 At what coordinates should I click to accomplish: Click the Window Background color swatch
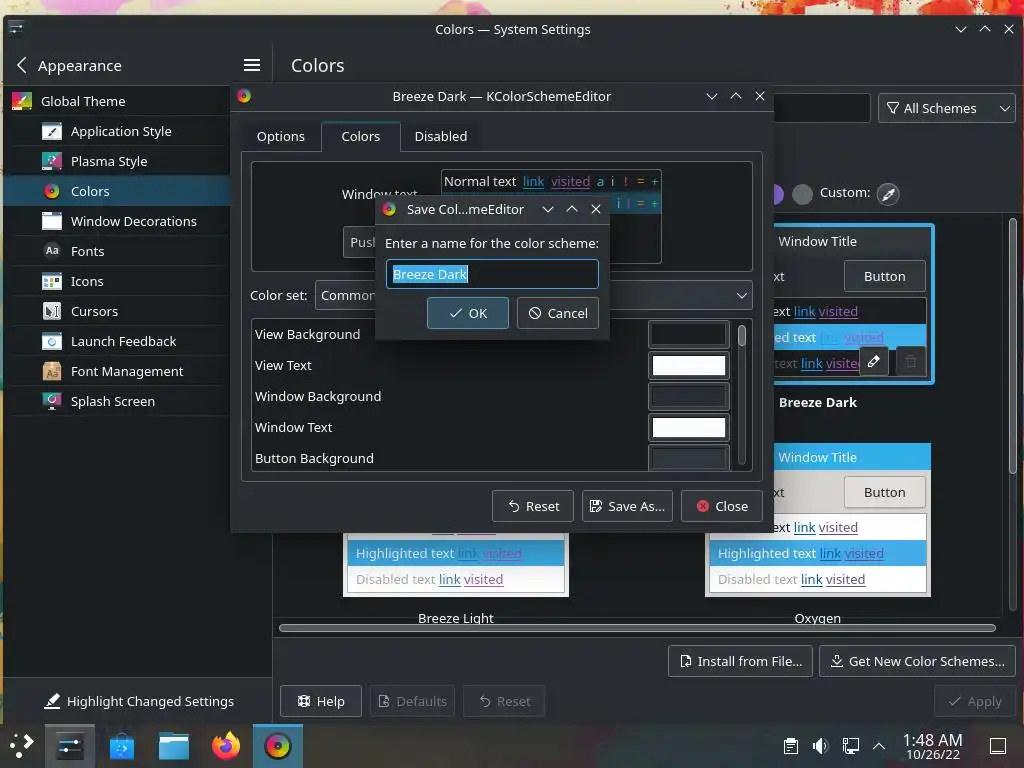(688, 396)
